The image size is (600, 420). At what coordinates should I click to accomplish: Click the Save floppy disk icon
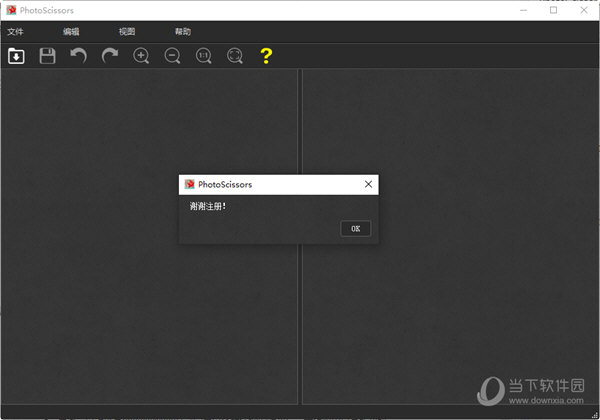click(x=47, y=56)
